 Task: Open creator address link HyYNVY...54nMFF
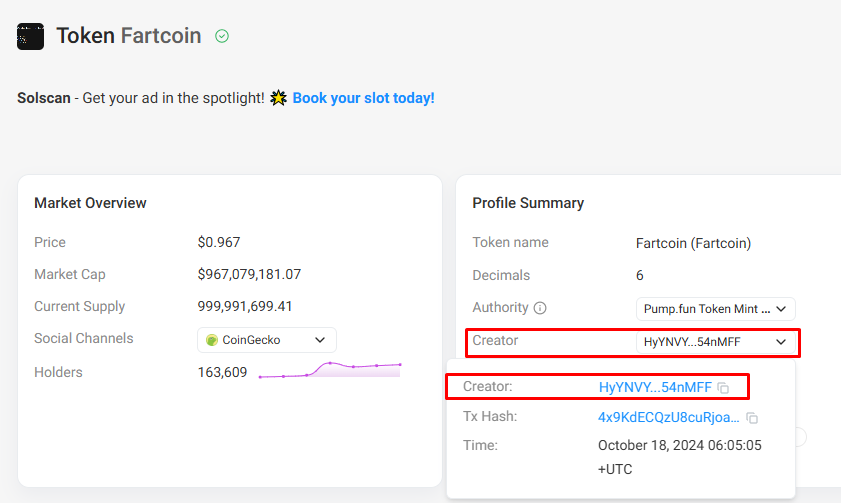[655, 387]
